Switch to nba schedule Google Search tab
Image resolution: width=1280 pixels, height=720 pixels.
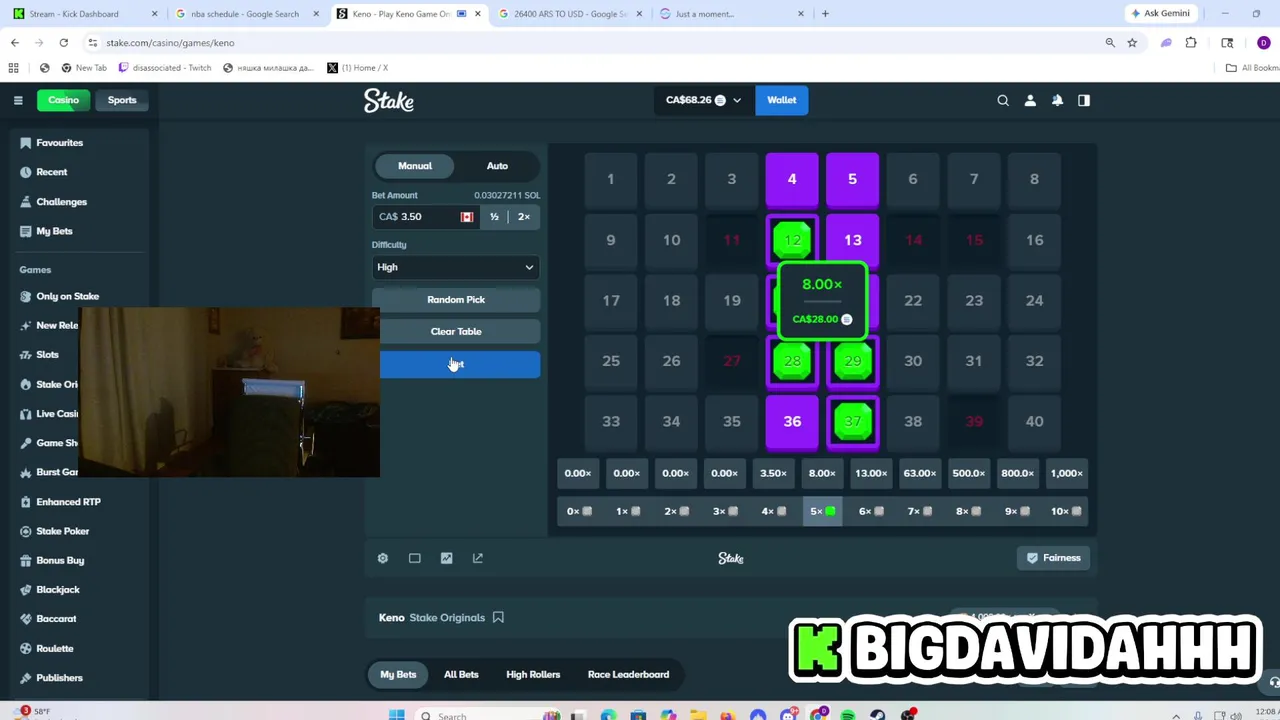(245, 14)
